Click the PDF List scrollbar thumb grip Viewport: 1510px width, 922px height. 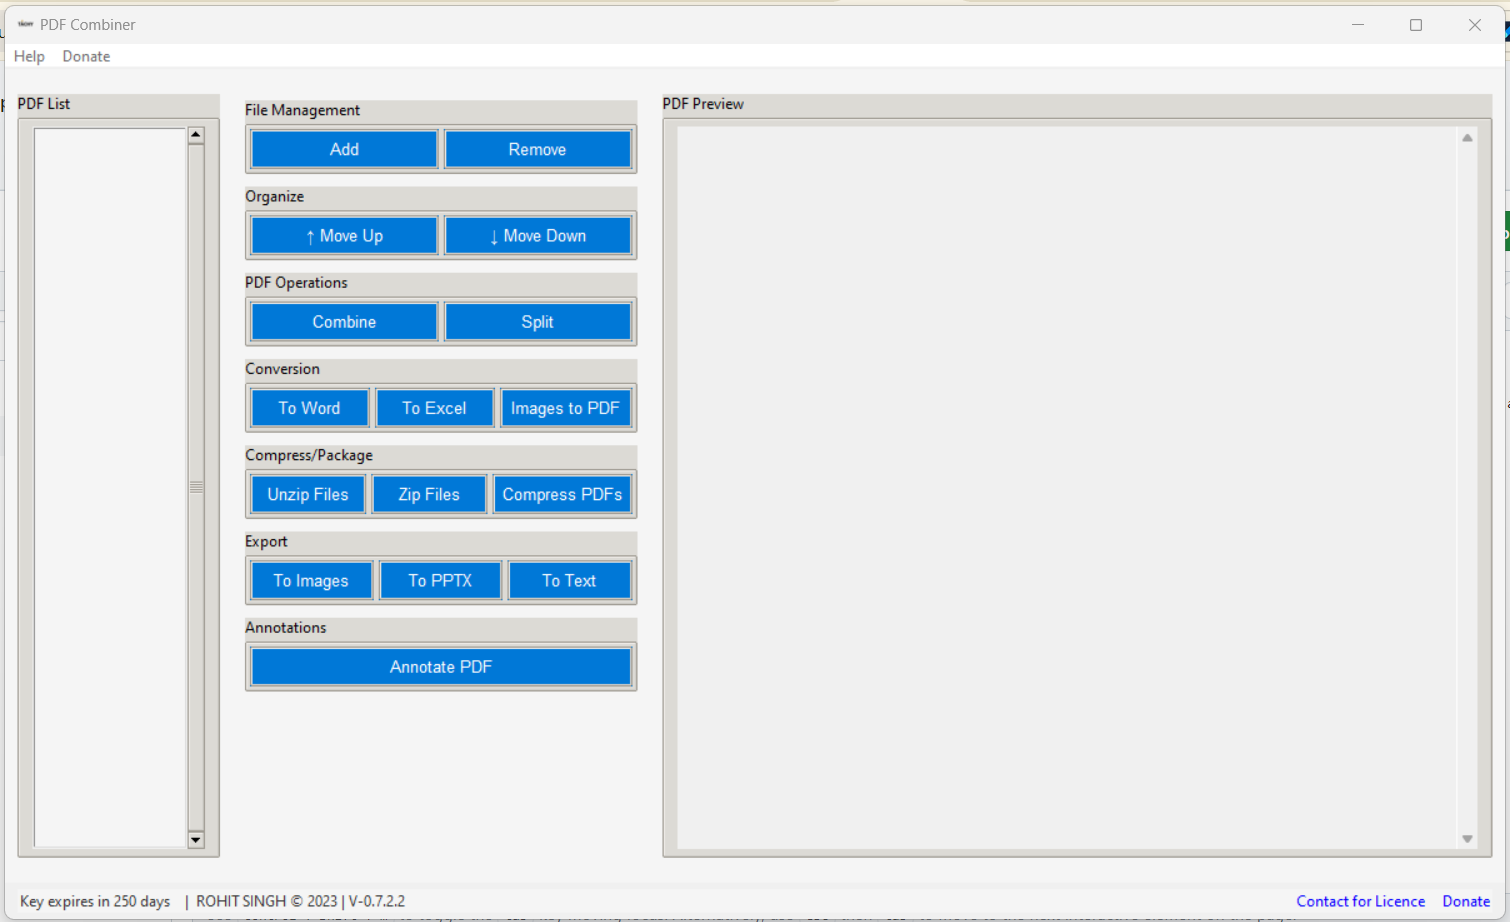click(196, 487)
